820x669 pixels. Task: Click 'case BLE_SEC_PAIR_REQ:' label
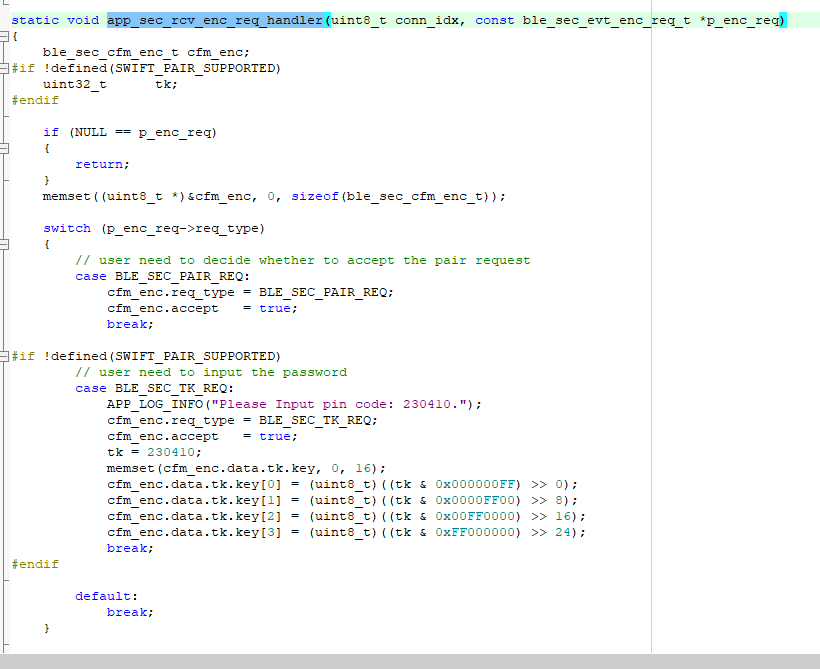point(163,276)
